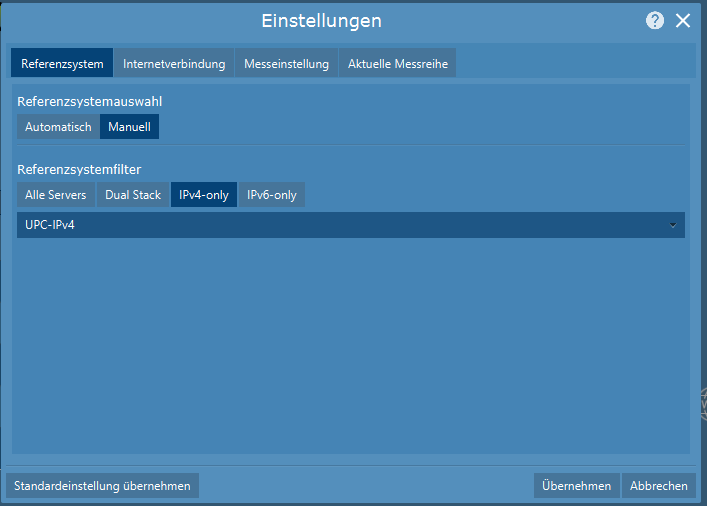Apply settings with Übernehmen
This screenshot has height=506, width=707.
[576, 486]
